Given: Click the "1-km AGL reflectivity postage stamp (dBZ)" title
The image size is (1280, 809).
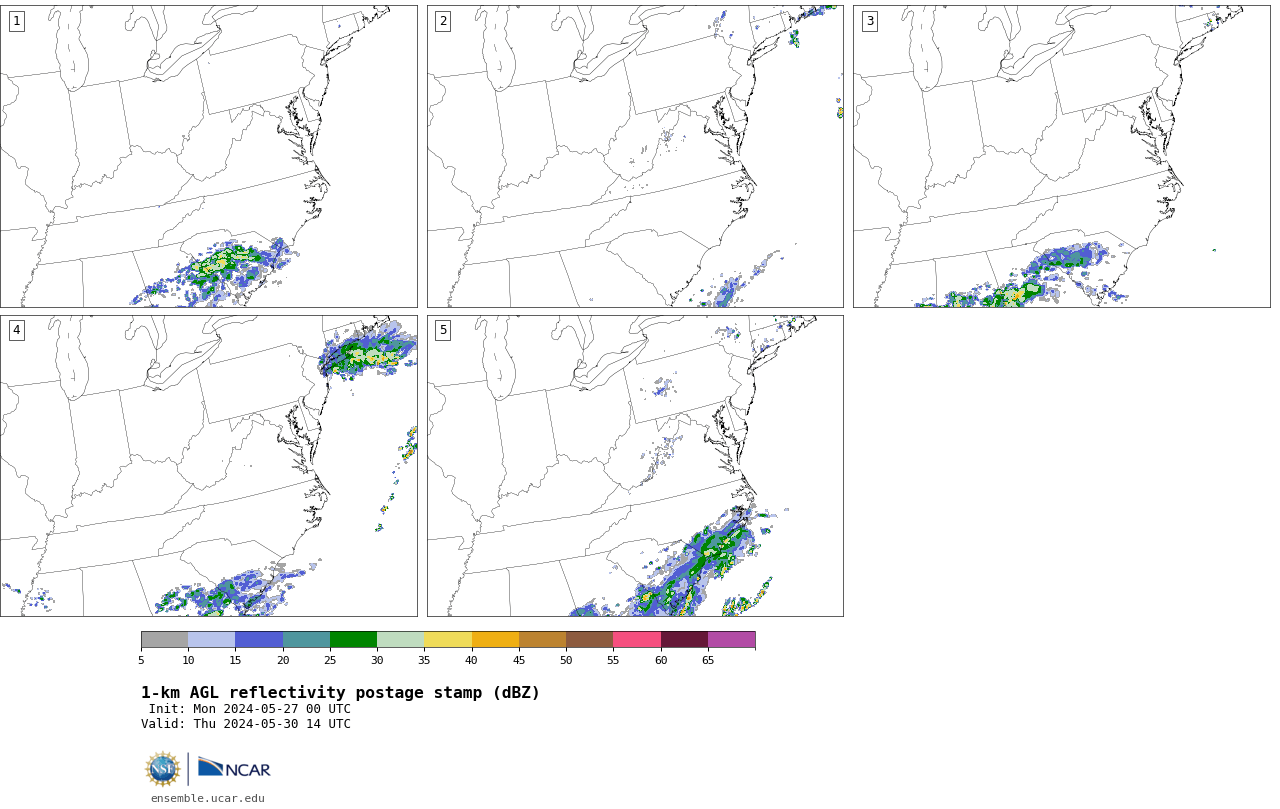Looking at the screenshot, I should tap(340, 693).
